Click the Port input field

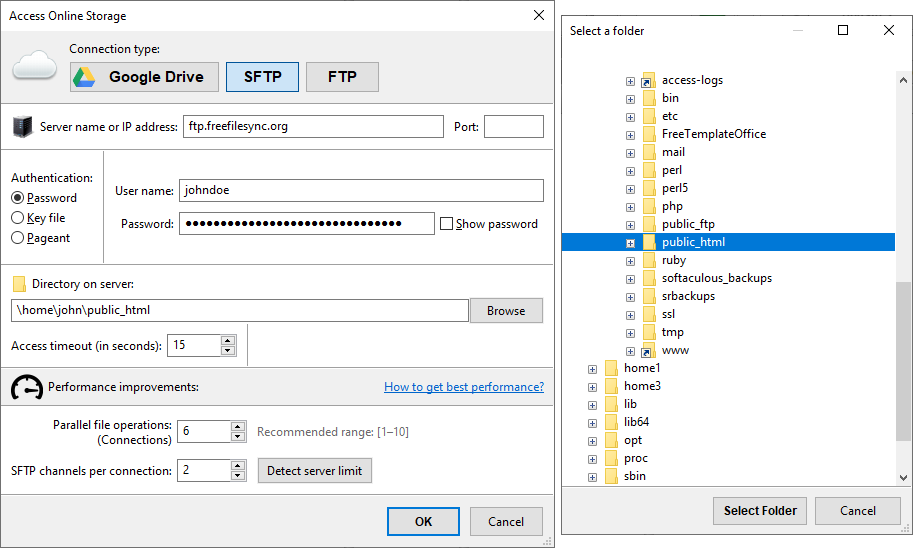(x=513, y=126)
